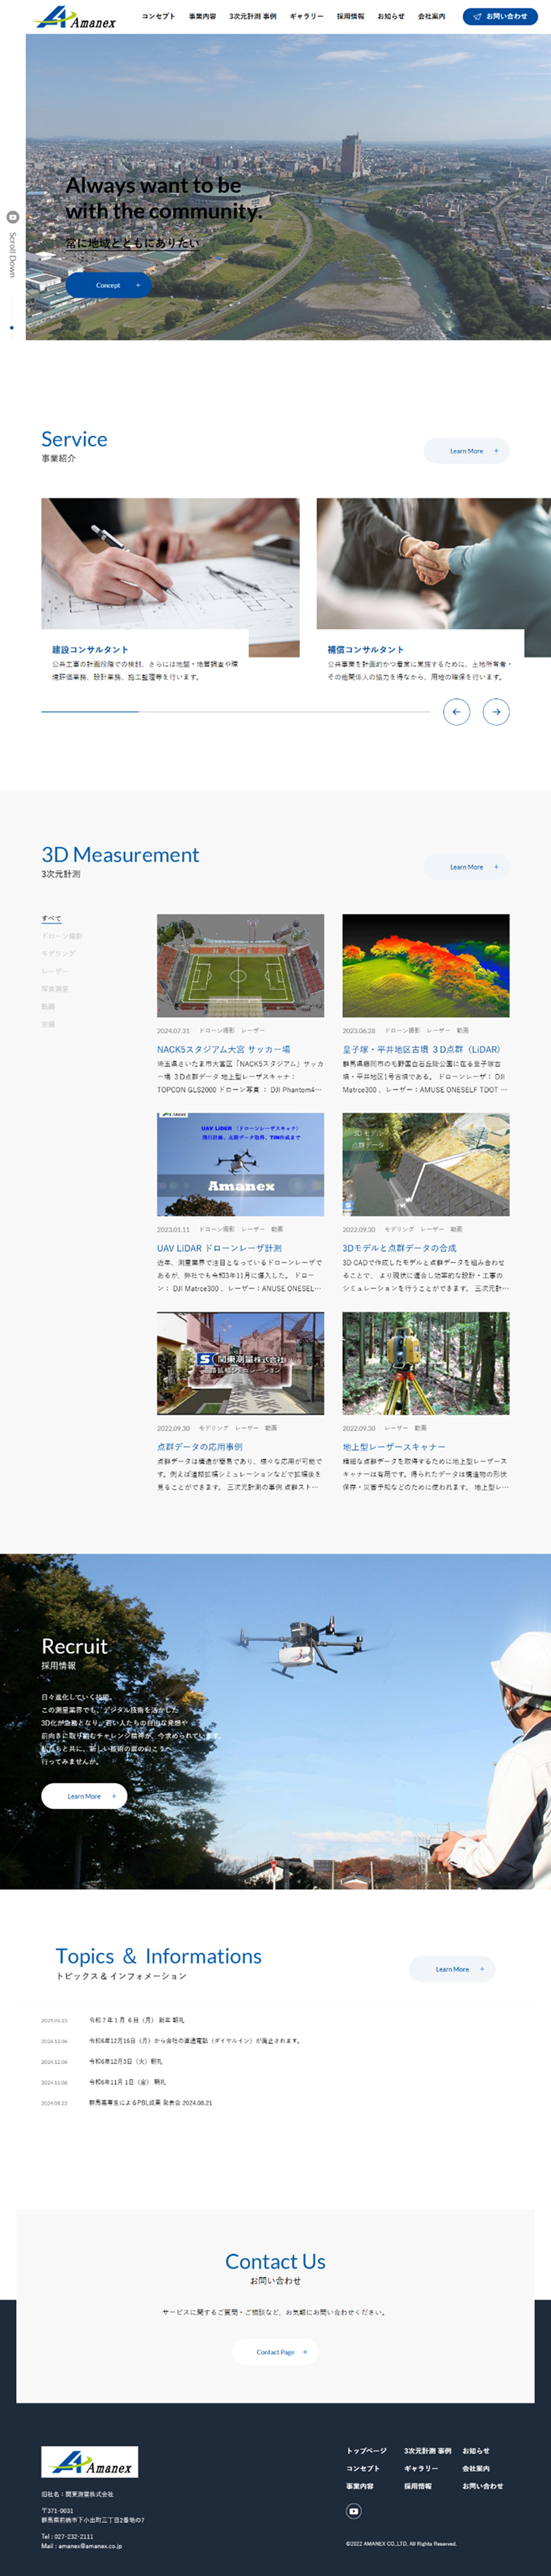Click 事業内容 in the footer
This screenshot has height=2576, width=551.
360,2486
